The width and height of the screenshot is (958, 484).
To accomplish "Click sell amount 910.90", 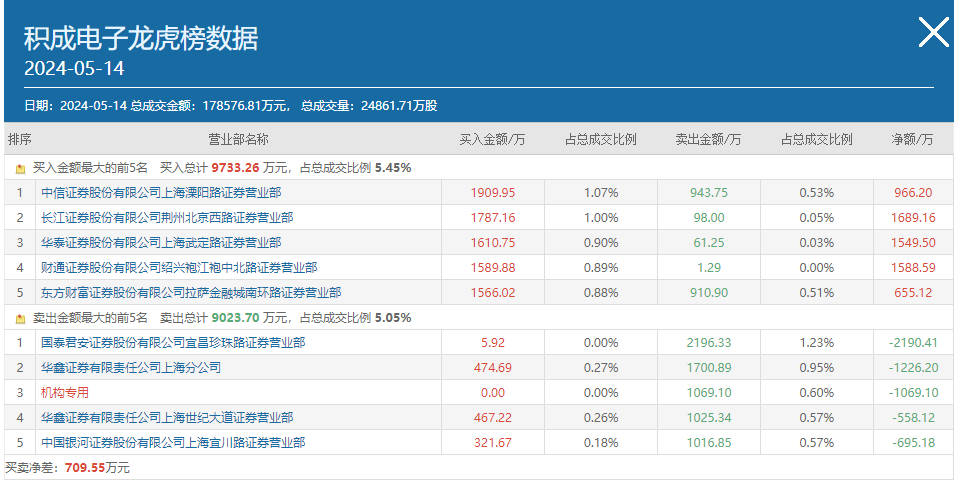I will click(709, 293).
